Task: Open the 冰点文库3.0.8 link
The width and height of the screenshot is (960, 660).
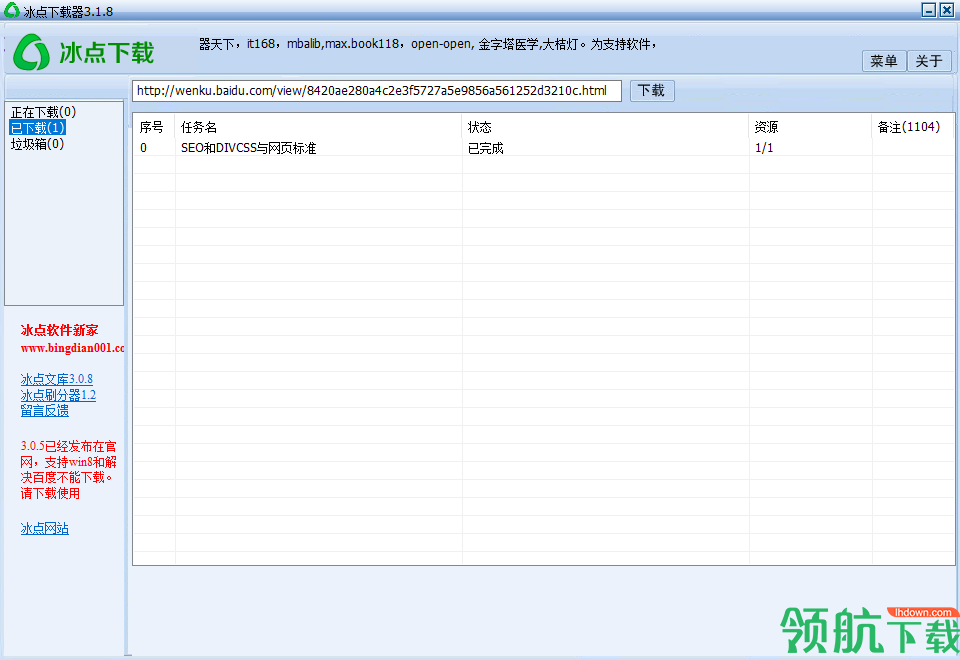Action: coord(56,379)
